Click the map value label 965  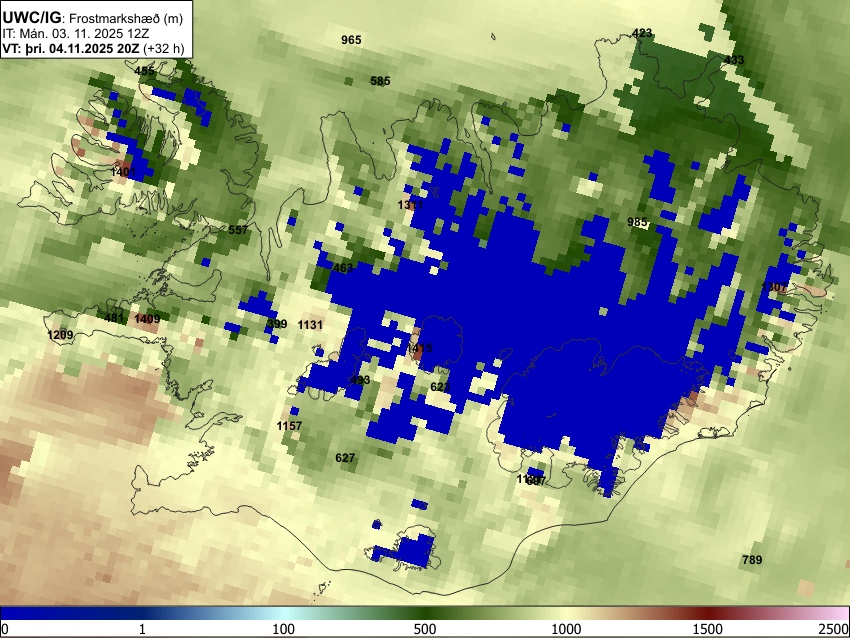[x=351, y=40]
